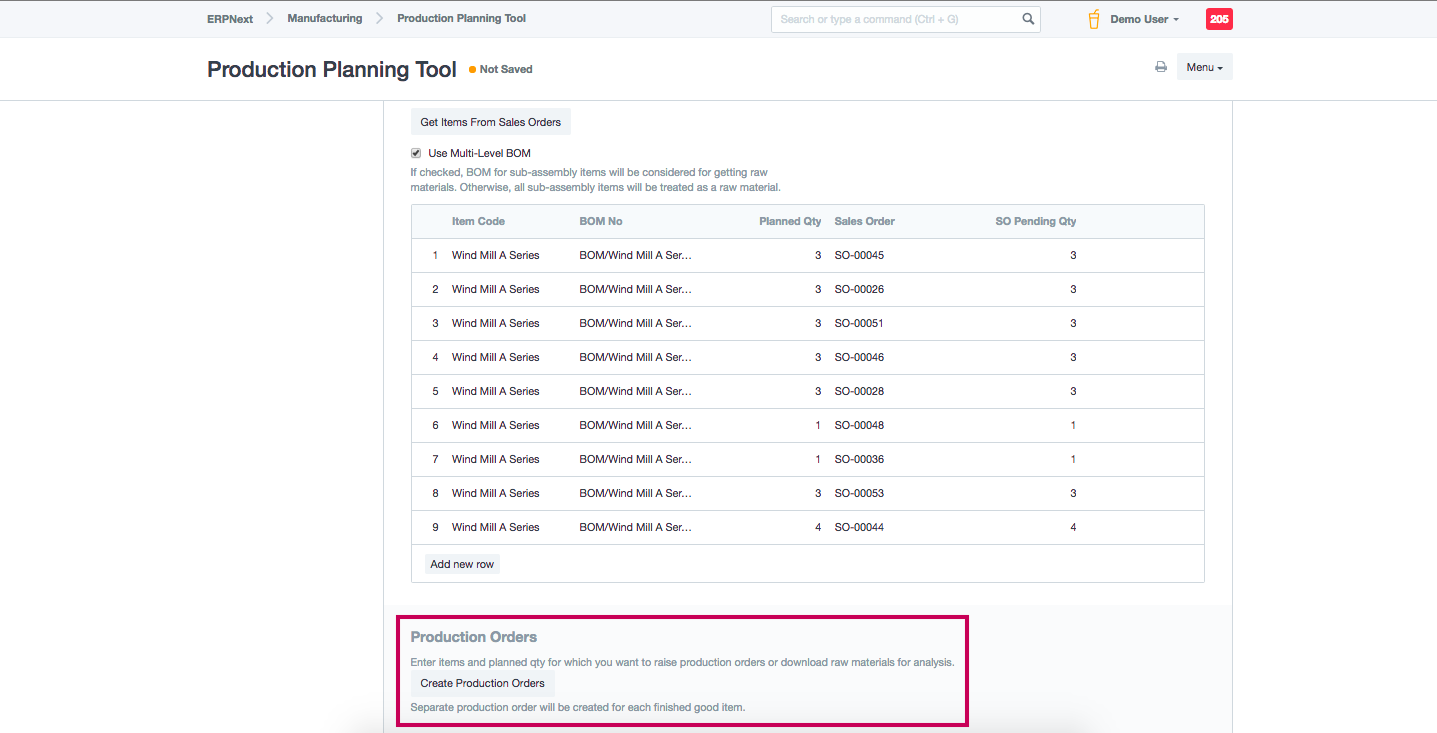This screenshot has width=1437, height=733.
Task: Click Add new row button
Action: tap(462, 564)
